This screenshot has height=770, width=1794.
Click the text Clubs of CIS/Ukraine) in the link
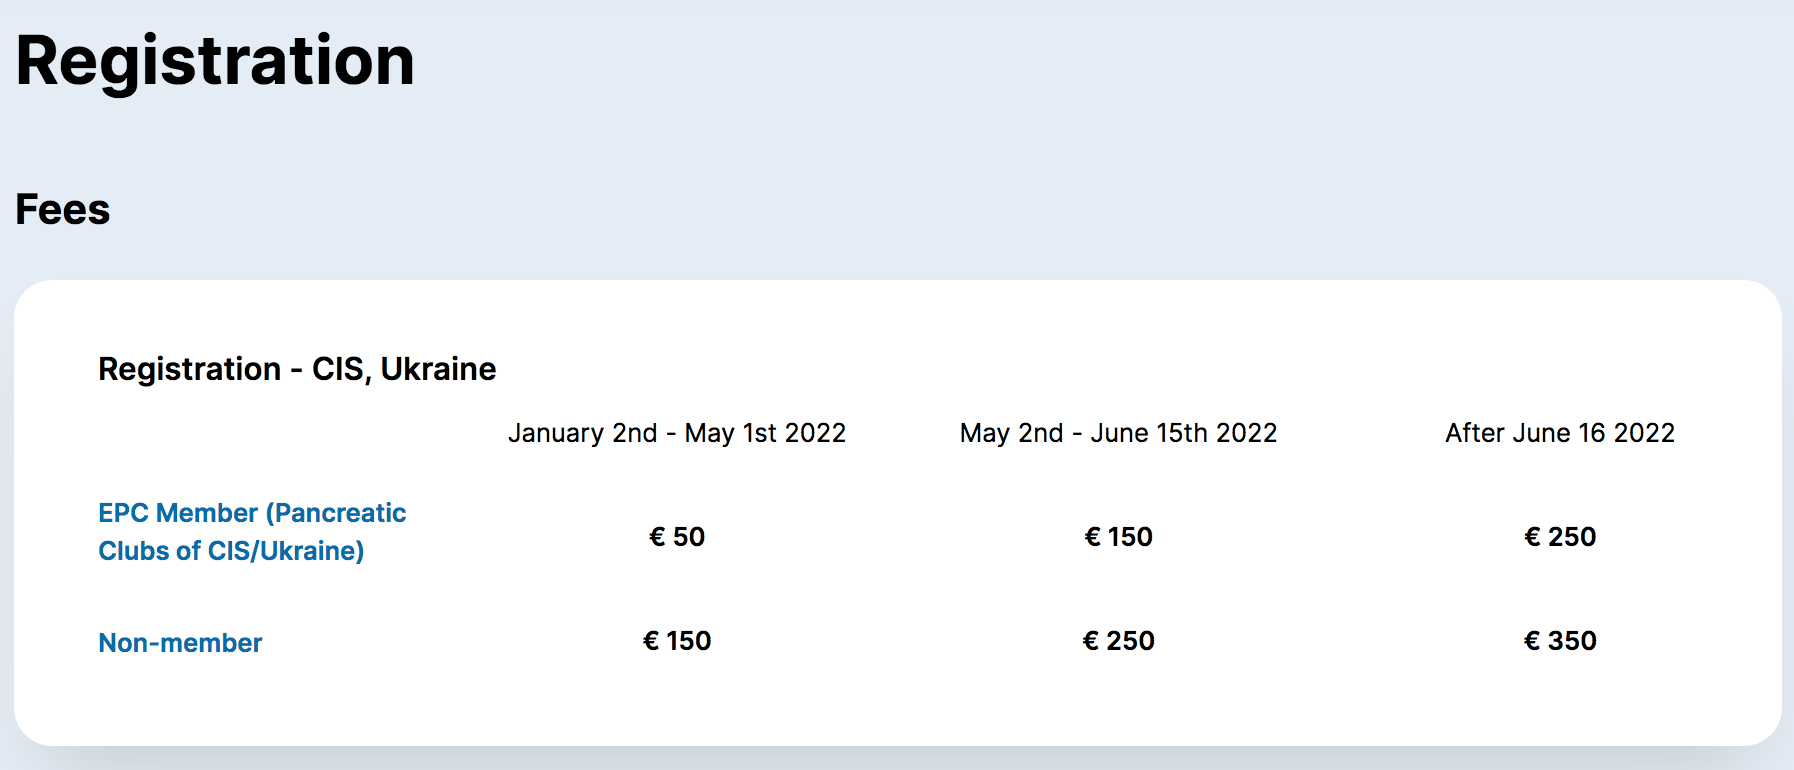(x=231, y=551)
